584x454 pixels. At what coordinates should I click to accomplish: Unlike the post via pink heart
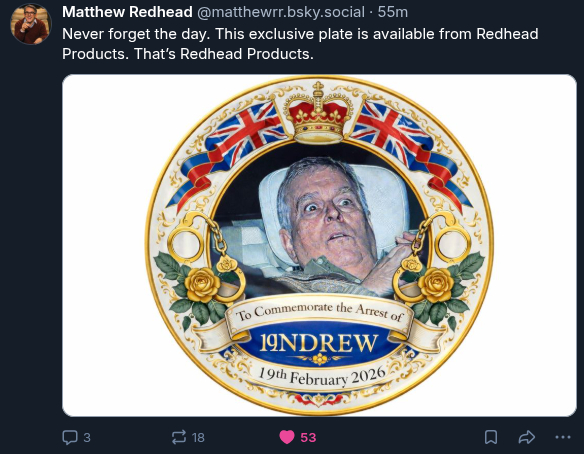(x=287, y=437)
